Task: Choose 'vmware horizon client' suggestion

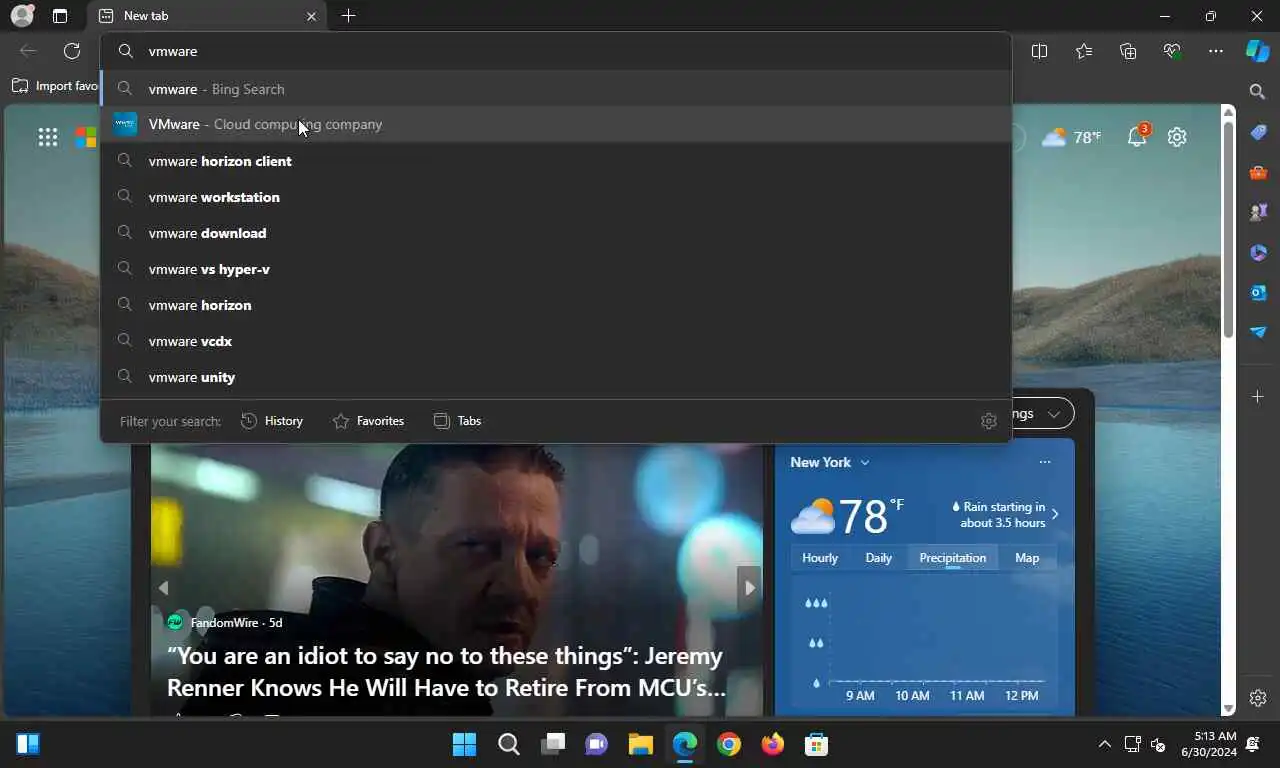Action: click(x=556, y=161)
